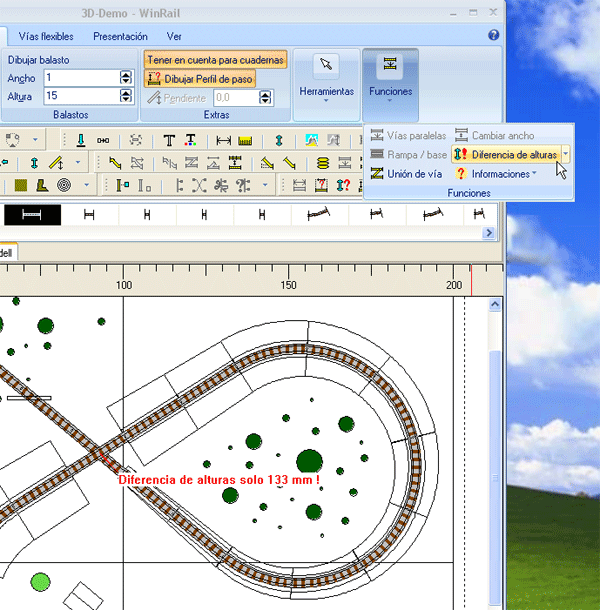Expand the dropdown beside the circle tool
The height and width of the screenshot is (610, 600).
click(x=35, y=139)
